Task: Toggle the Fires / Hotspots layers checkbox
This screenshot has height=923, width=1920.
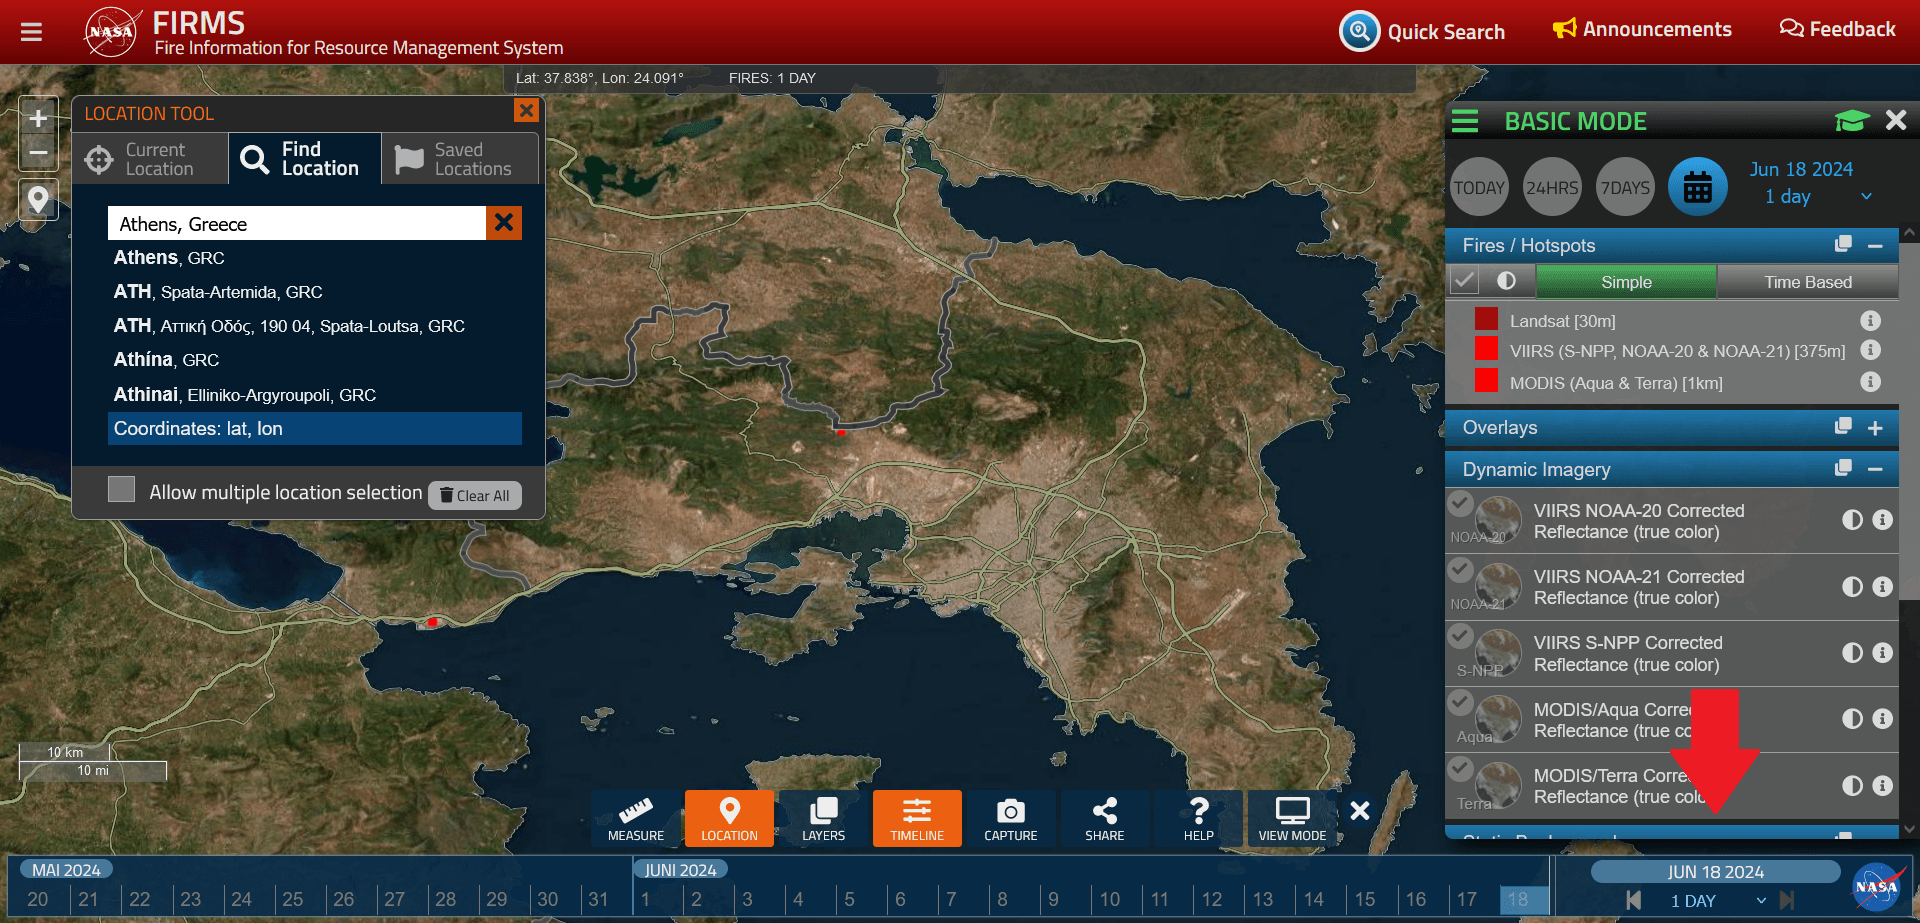Action: coord(1464,282)
